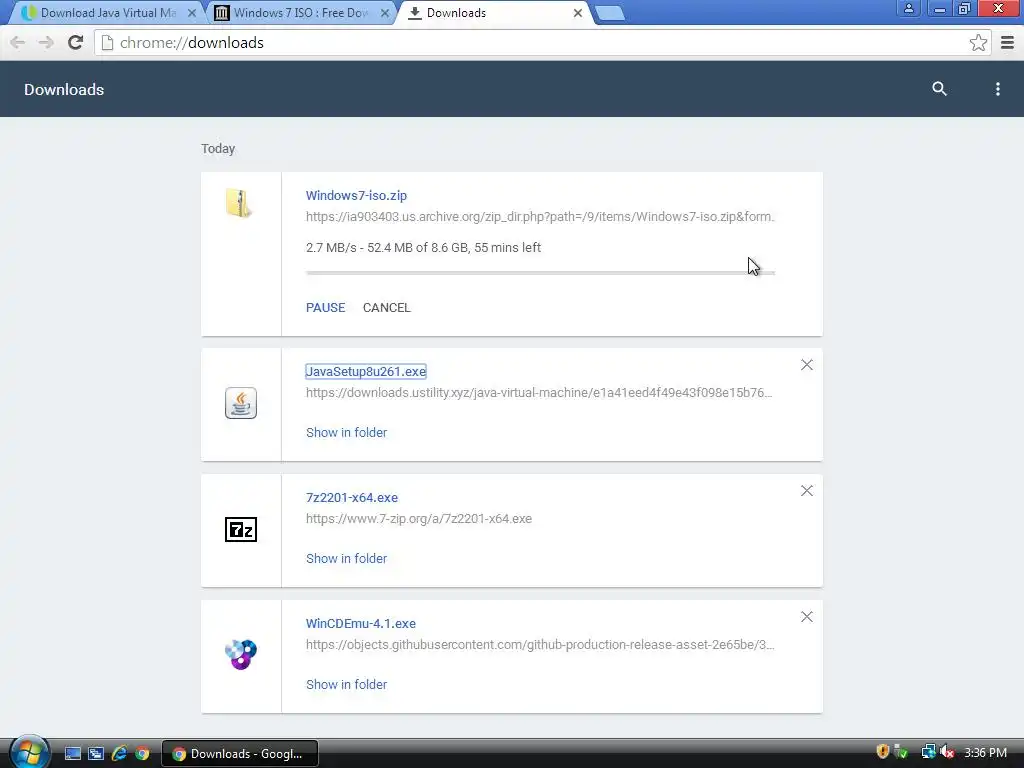Open the network tray icon
Image resolution: width=1024 pixels, height=768 pixels.
pos(927,752)
